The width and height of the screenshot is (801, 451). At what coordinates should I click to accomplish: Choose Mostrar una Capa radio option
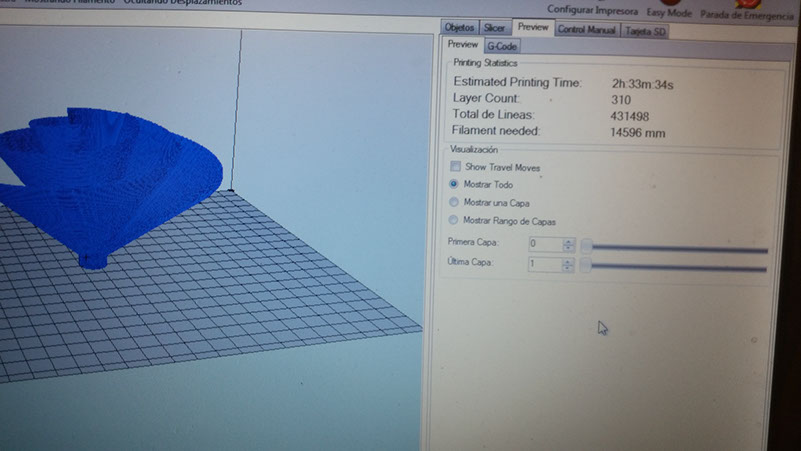tap(454, 202)
